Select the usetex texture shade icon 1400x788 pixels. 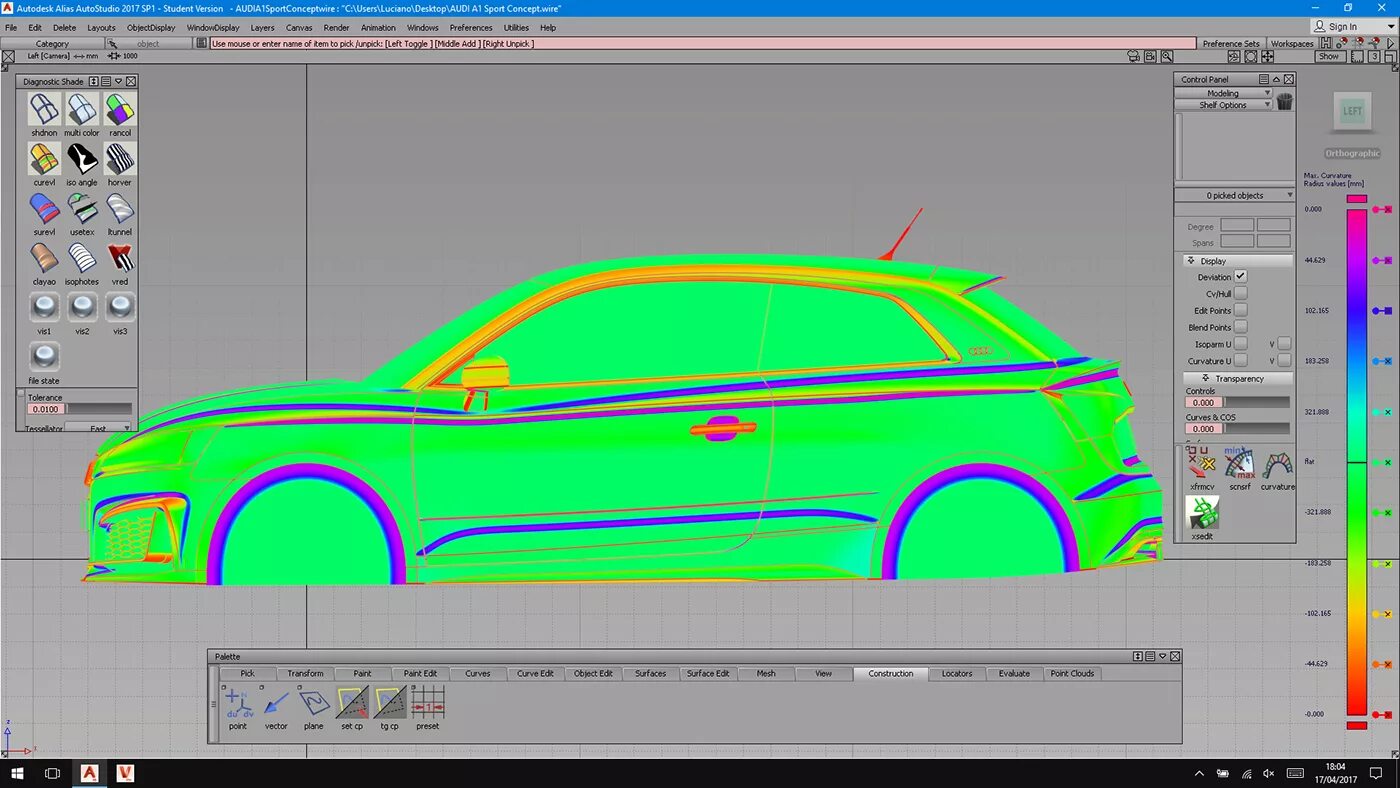[x=82, y=208]
